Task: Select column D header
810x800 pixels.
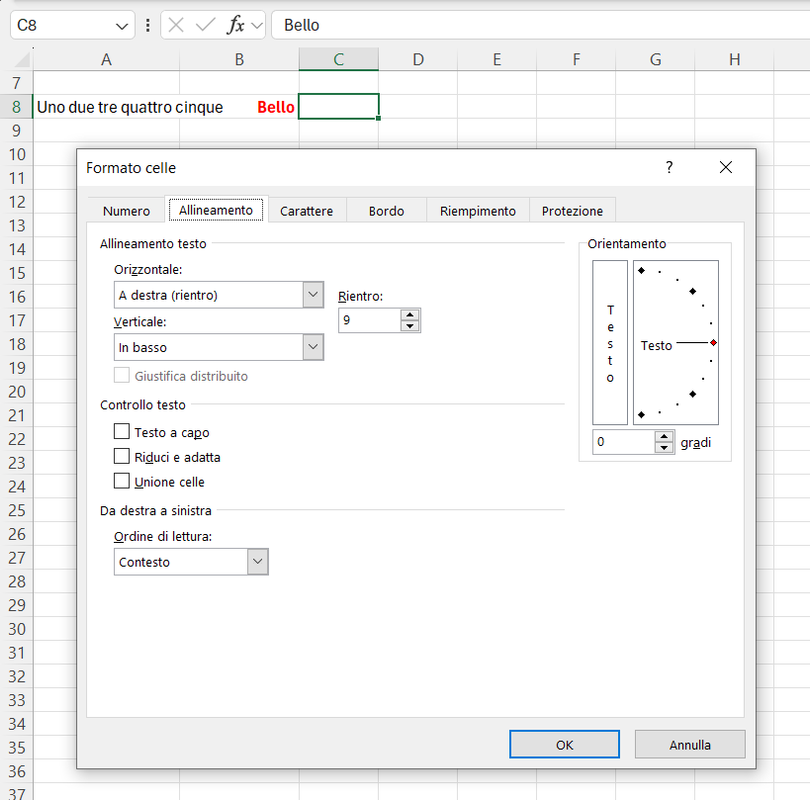Action: tap(418, 59)
